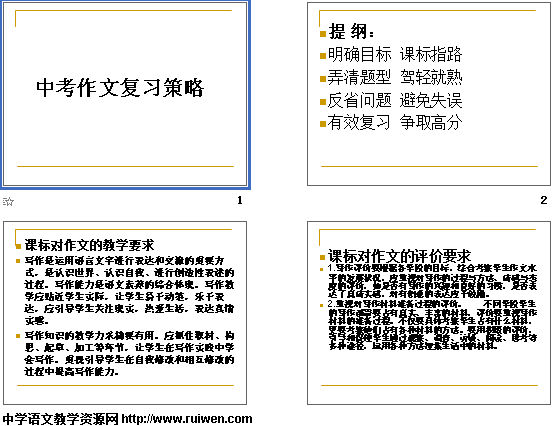Image resolution: width=552 pixels, height=426 pixels.
Task: Click the animation star icon under slide 1
Action: pyautogui.click(x=8, y=201)
